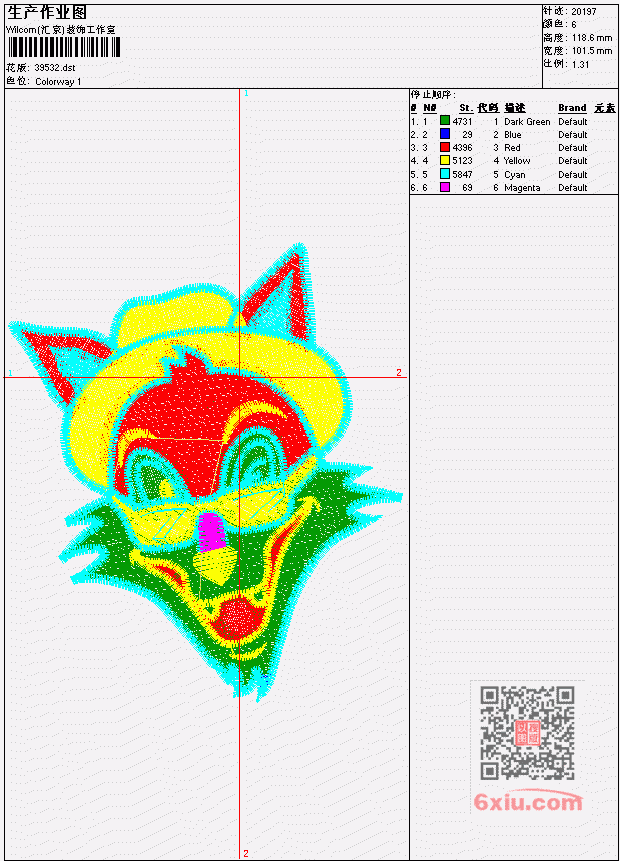Click stitch count '4731' for Dark Green
620x861 pixels.
click(462, 121)
